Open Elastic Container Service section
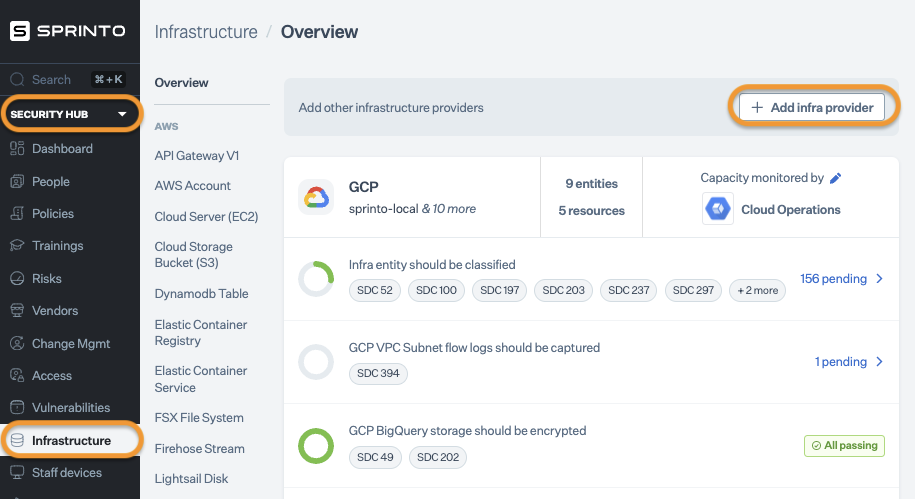This screenshot has height=499, width=915. [201, 379]
